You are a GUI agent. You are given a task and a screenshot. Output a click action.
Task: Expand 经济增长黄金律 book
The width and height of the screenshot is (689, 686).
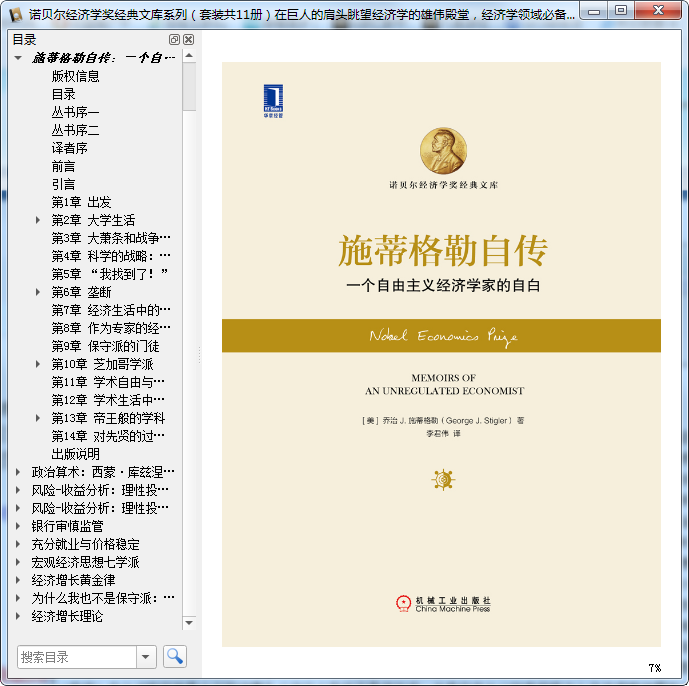(18, 580)
